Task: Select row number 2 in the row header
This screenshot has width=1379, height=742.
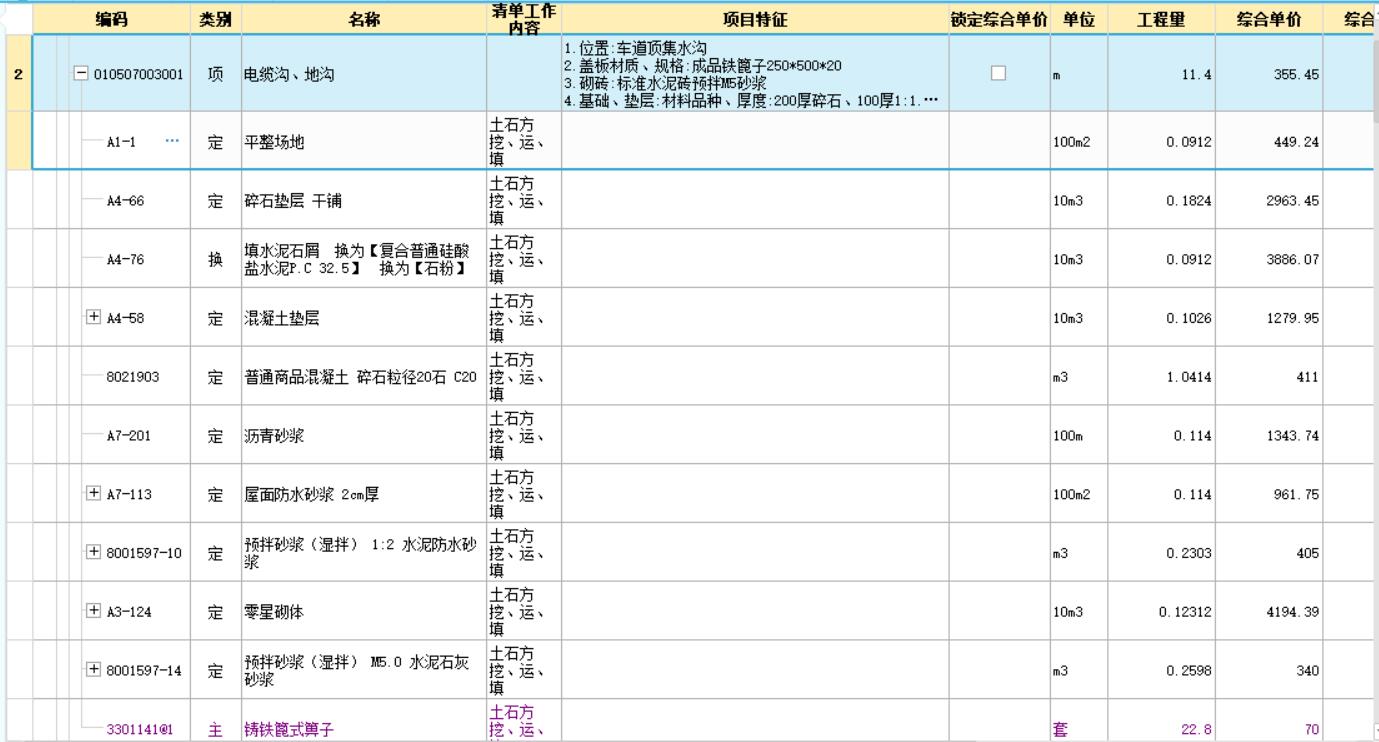Action: point(18,74)
